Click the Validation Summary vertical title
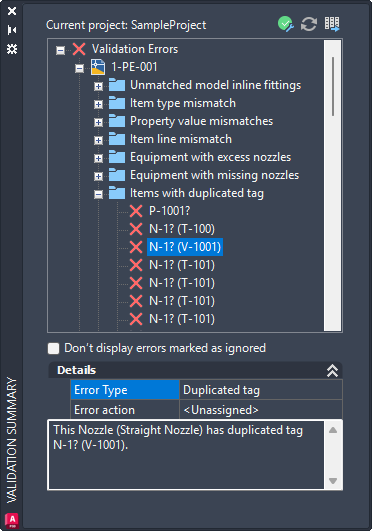Image resolution: width=372 pixels, height=531 pixels. (x=12, y=440)
